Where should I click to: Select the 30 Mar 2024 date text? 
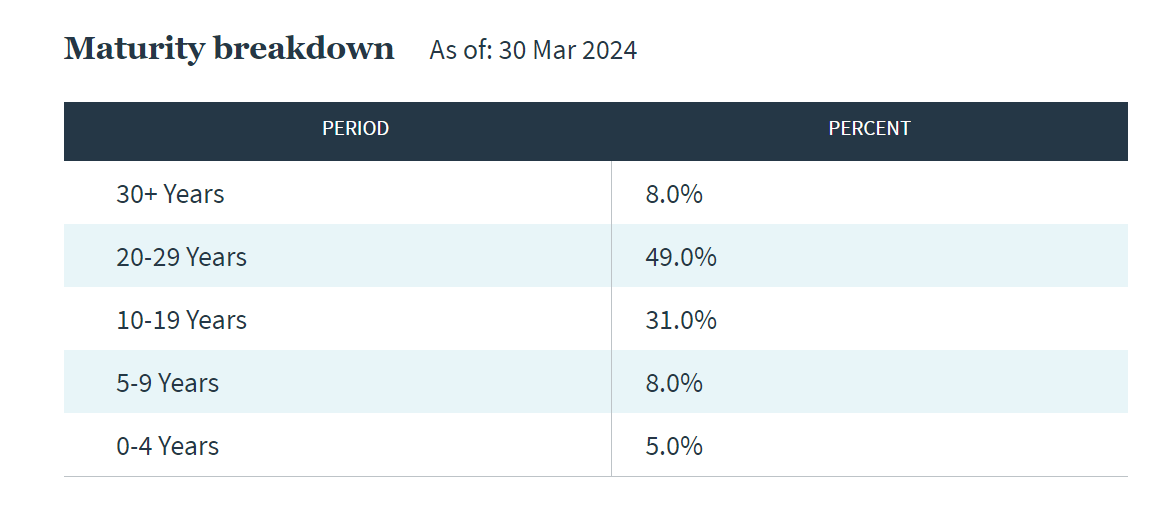[x=567, y=50]
